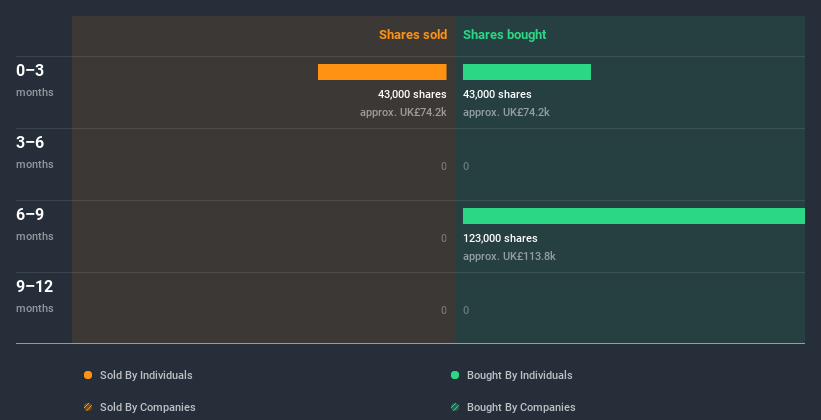
Task: Click the striped Sold By Companies legend icon
Action: point(88,407)
